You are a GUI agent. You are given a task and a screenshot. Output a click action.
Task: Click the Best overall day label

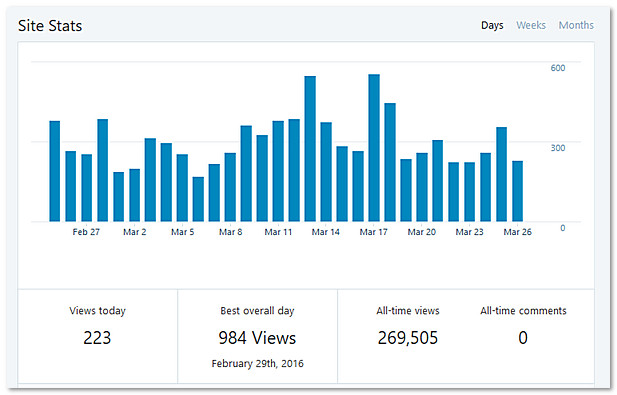[x=257, y=311]
